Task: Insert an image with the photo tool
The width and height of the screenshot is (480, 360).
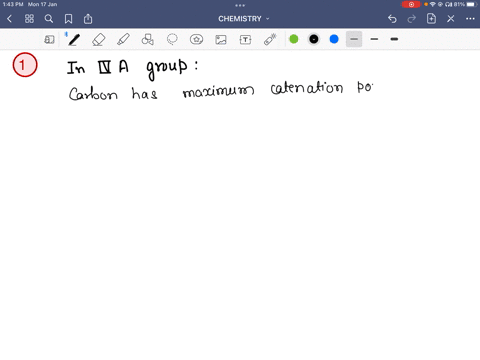Action: 221,40
